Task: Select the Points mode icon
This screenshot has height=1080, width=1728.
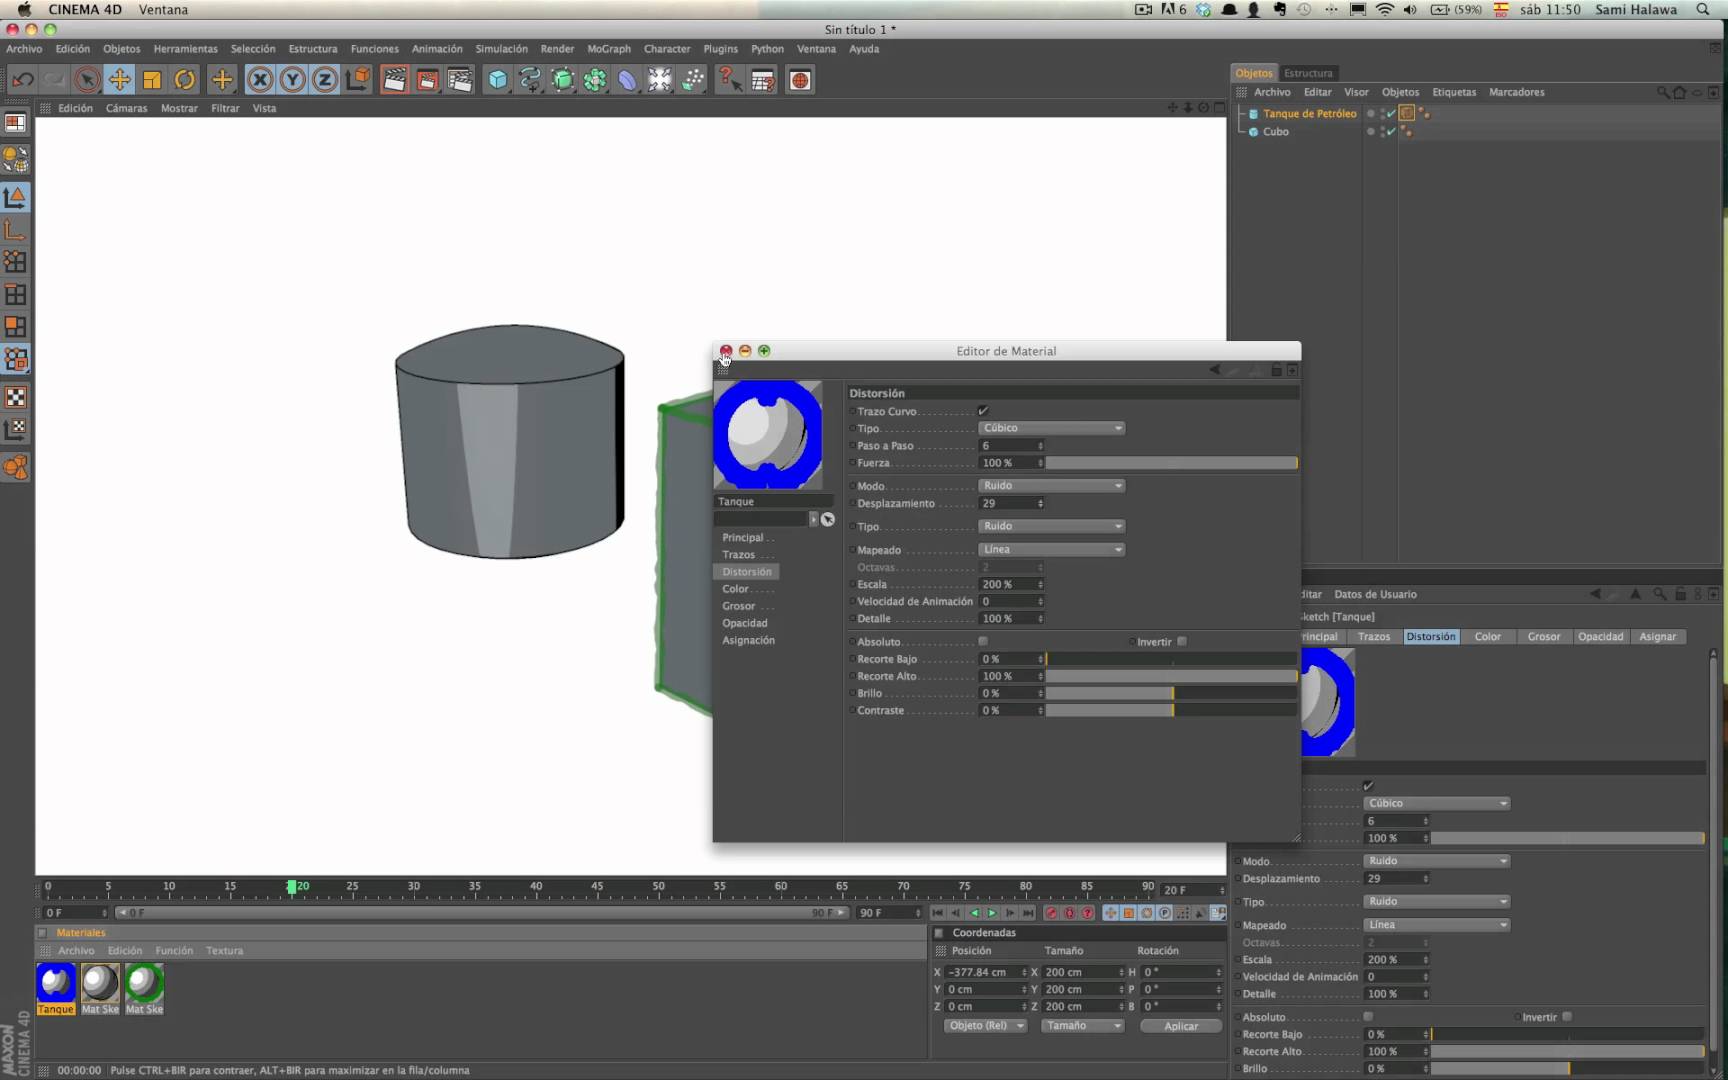Action: 16,262
